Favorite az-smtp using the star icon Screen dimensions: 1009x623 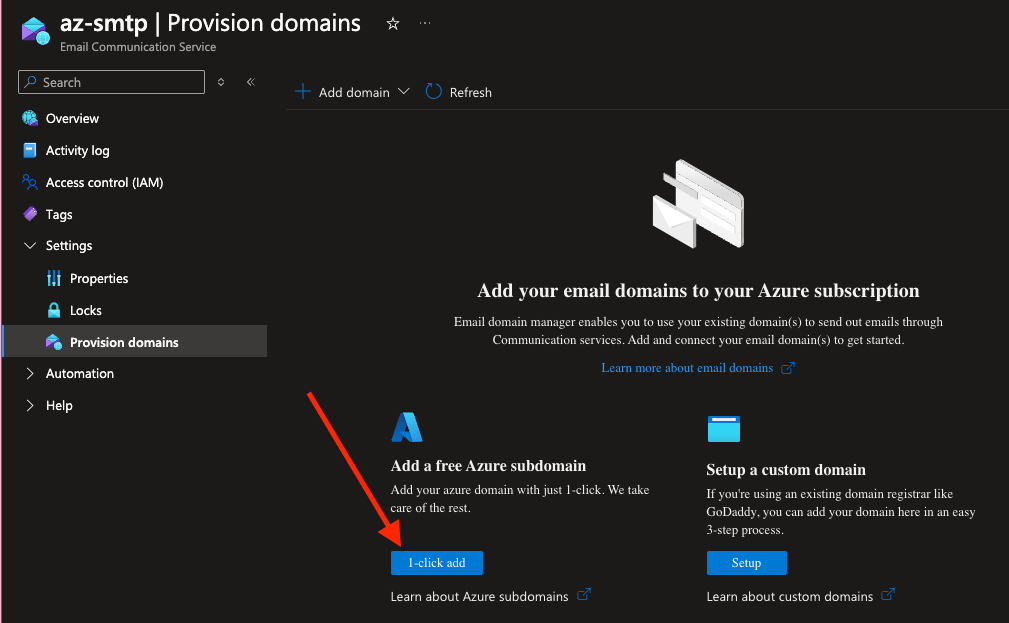(392, 22)
